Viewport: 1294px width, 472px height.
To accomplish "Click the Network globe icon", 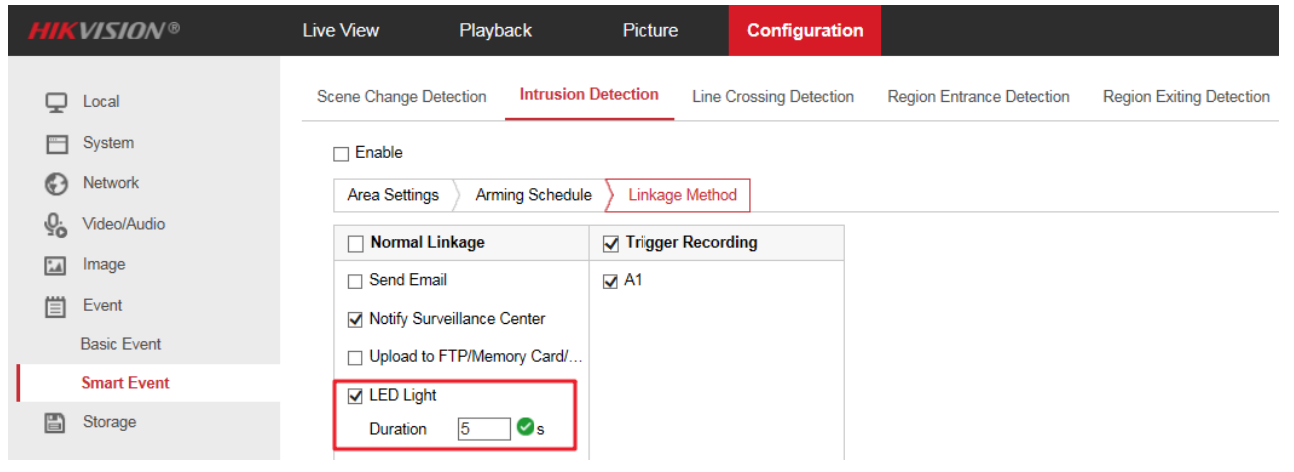I will [x=56, y=184].
